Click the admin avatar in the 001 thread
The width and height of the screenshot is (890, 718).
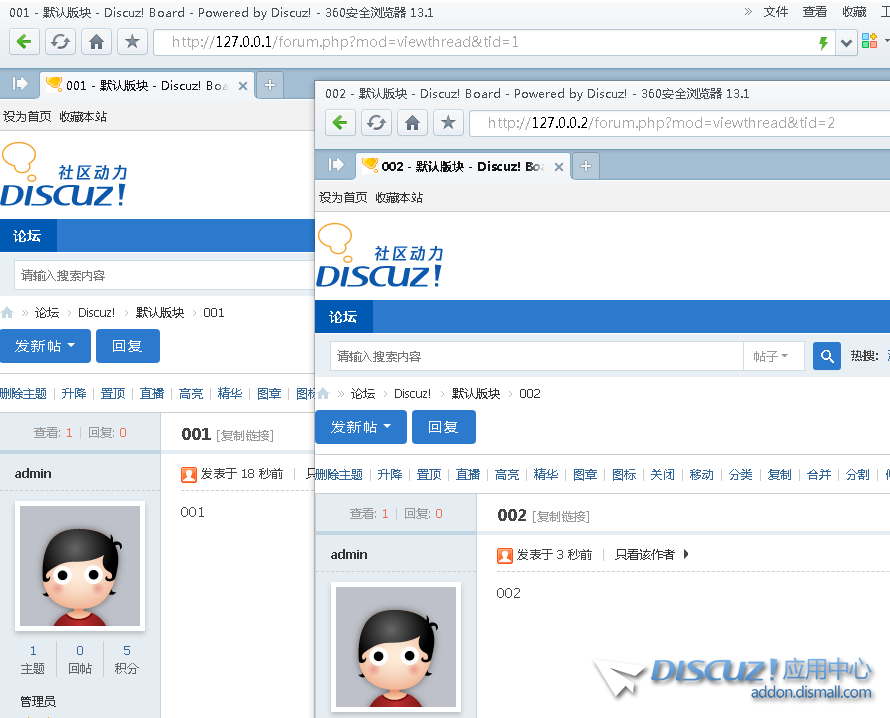point(80,566)
